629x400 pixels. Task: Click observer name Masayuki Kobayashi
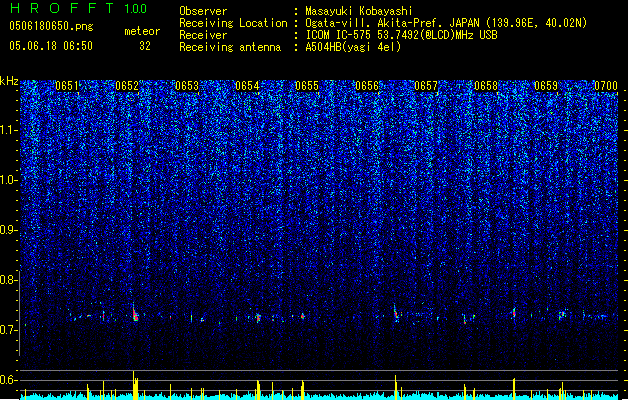pos(359,11)
